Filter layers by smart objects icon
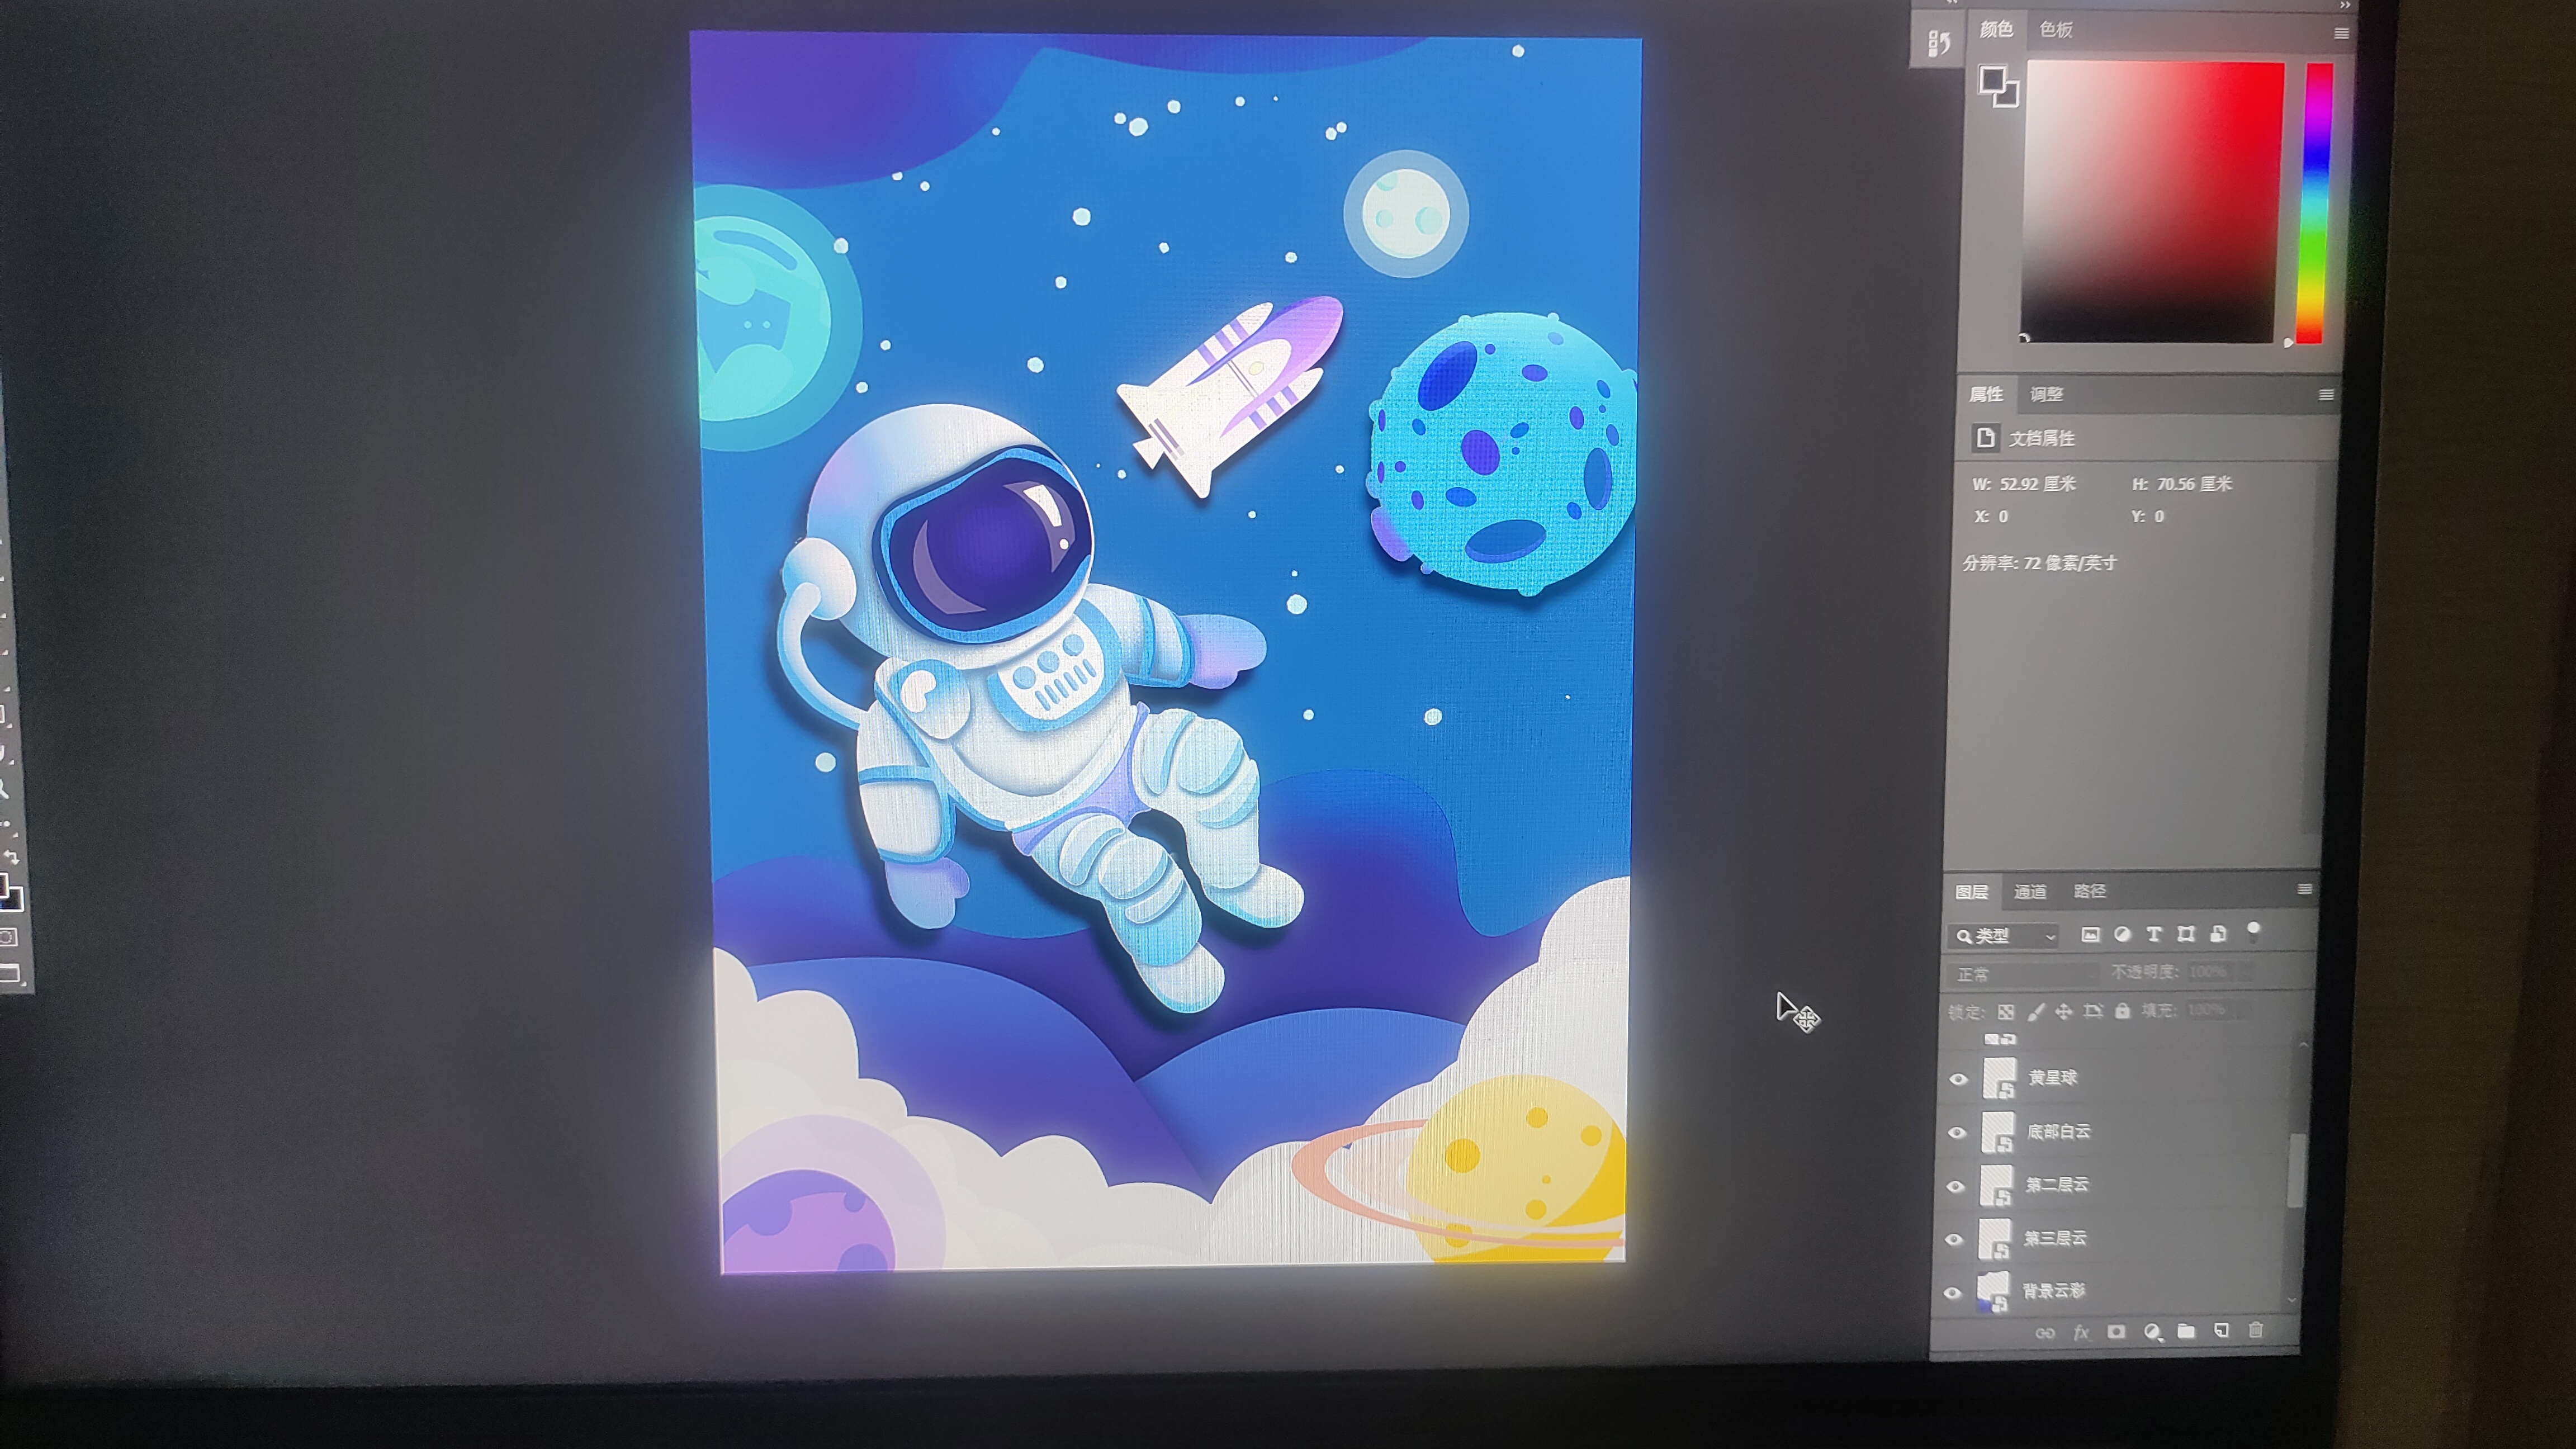 [2218, 934]
